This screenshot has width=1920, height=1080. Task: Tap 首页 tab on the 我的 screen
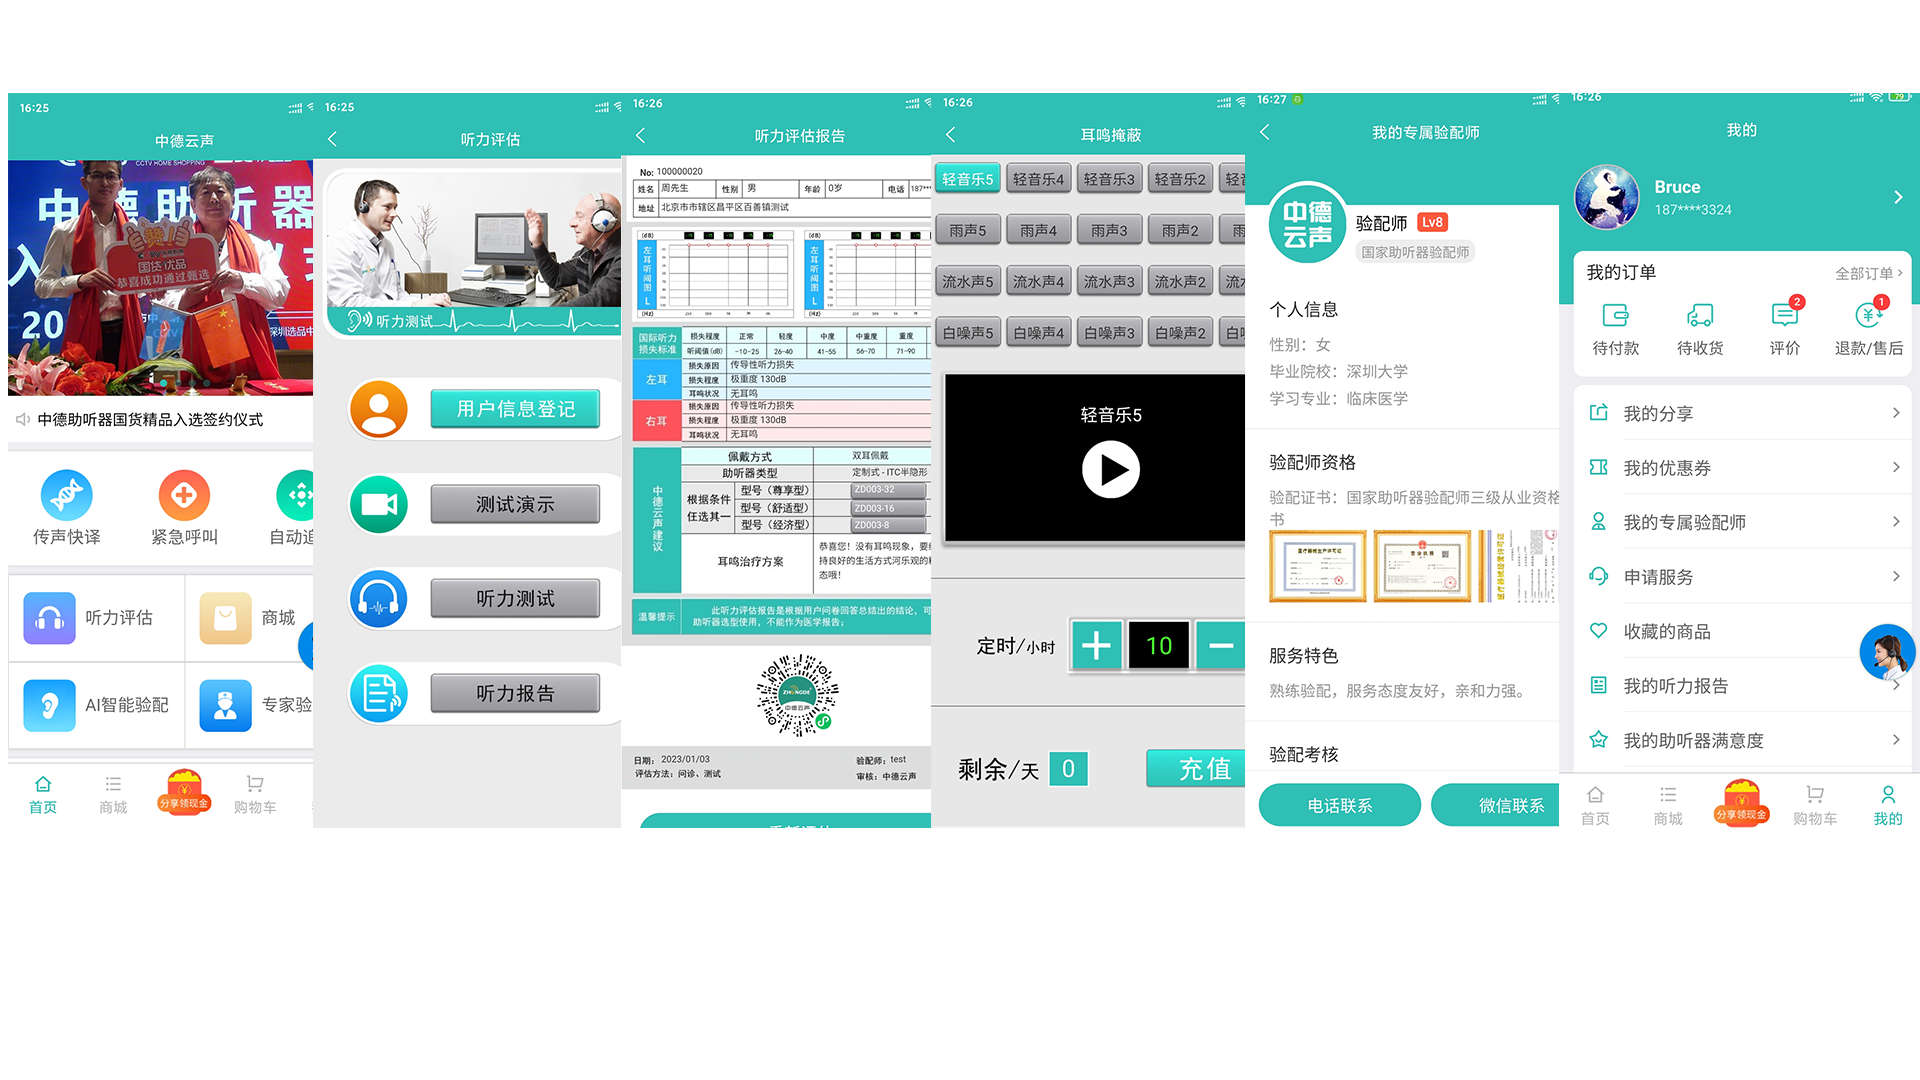(x=1595, y=806)
